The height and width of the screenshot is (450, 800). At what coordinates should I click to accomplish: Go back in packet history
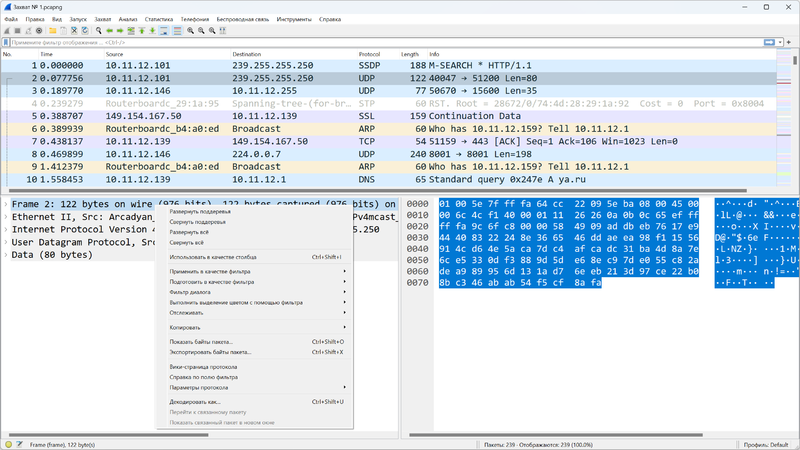[109, 31]
